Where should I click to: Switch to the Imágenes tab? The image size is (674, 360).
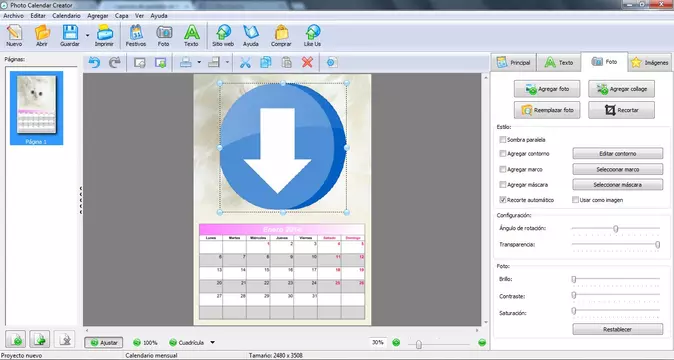tap(649, 63)
